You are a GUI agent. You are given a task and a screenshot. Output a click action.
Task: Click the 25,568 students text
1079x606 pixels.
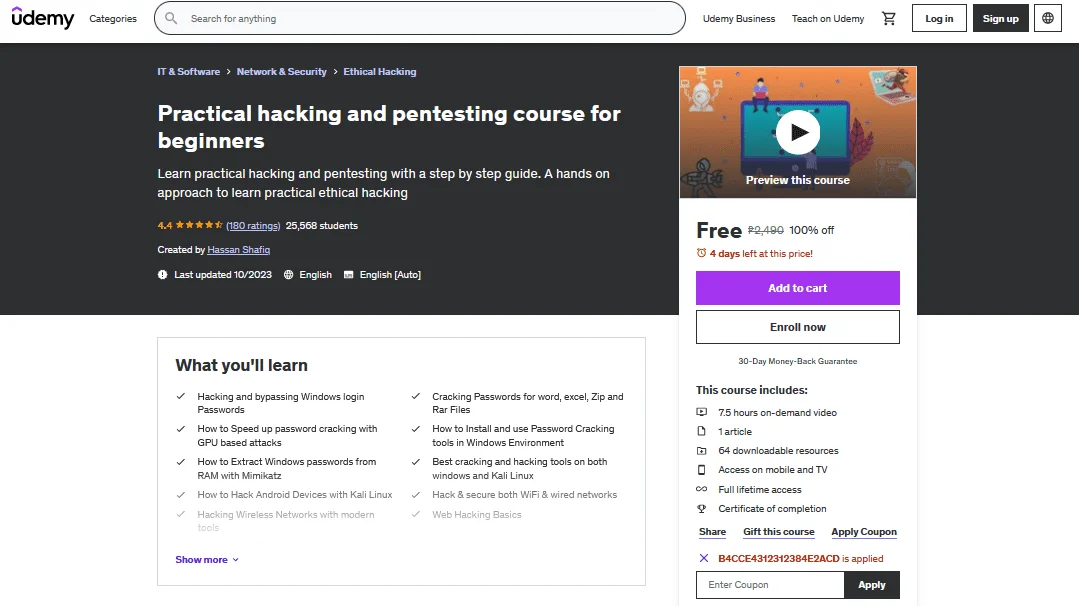click(x=321, y=226)
